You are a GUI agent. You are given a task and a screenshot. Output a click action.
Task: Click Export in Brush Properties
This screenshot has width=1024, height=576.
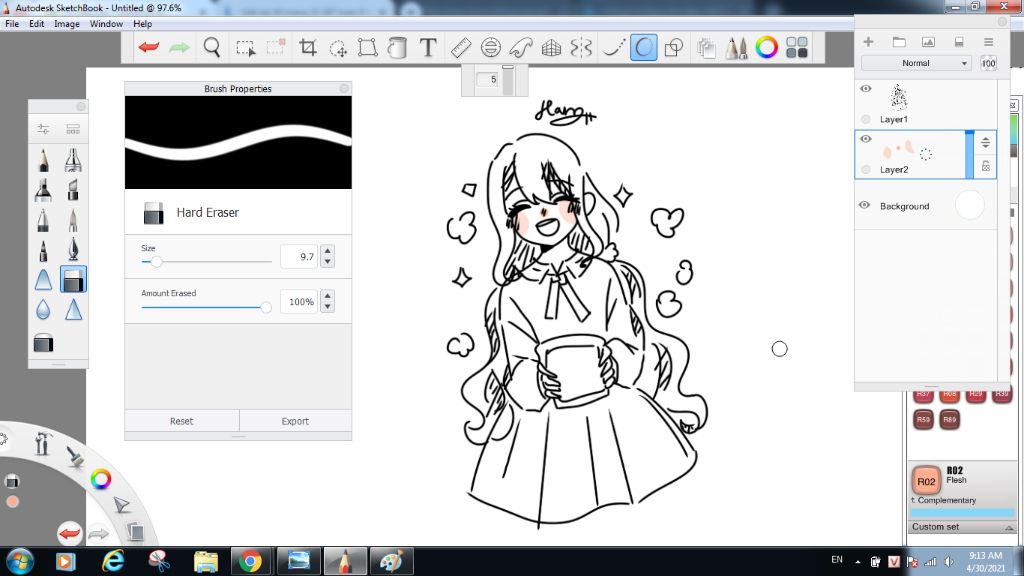coord(295,421)
